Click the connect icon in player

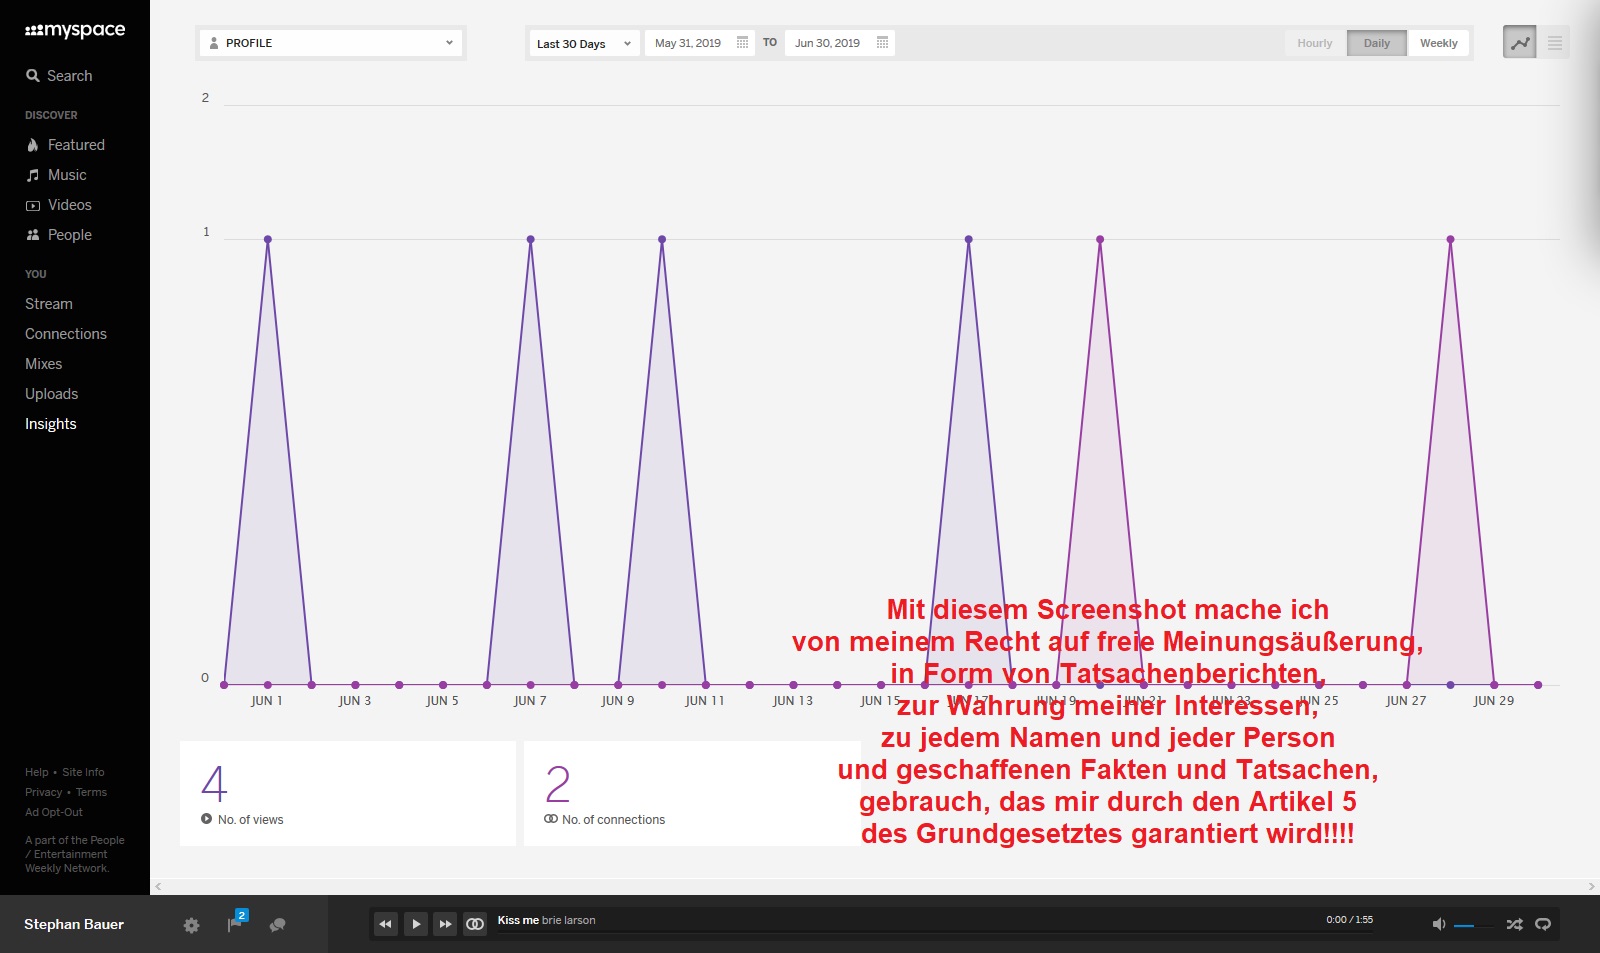point(476,924)
